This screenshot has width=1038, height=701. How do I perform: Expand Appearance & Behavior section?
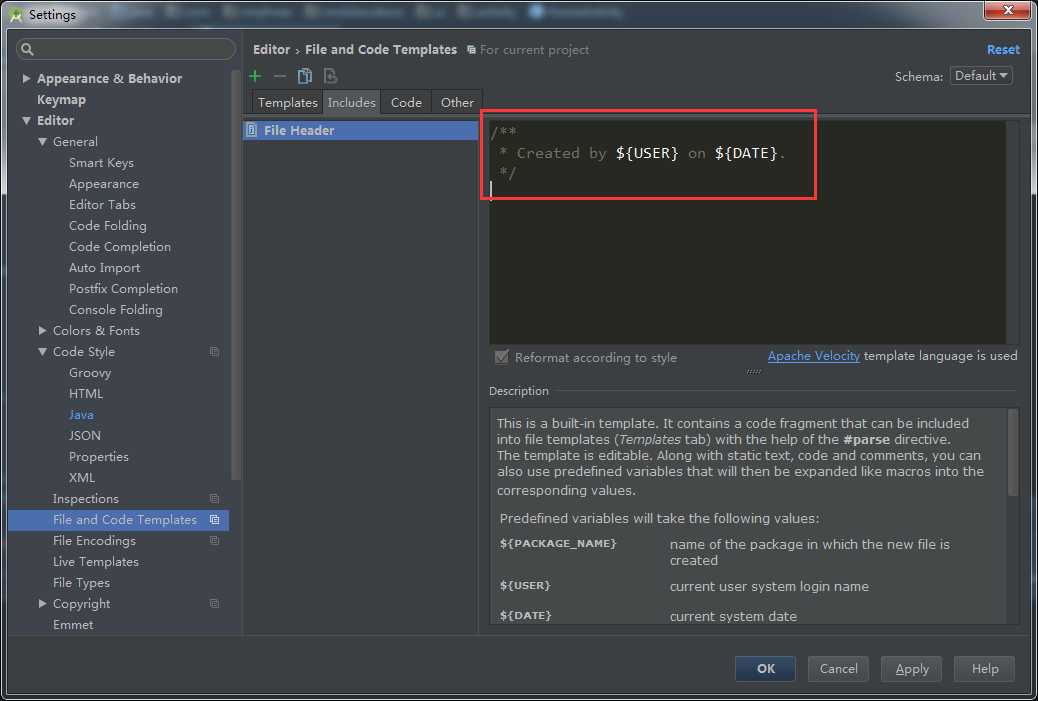click(26, 78)
